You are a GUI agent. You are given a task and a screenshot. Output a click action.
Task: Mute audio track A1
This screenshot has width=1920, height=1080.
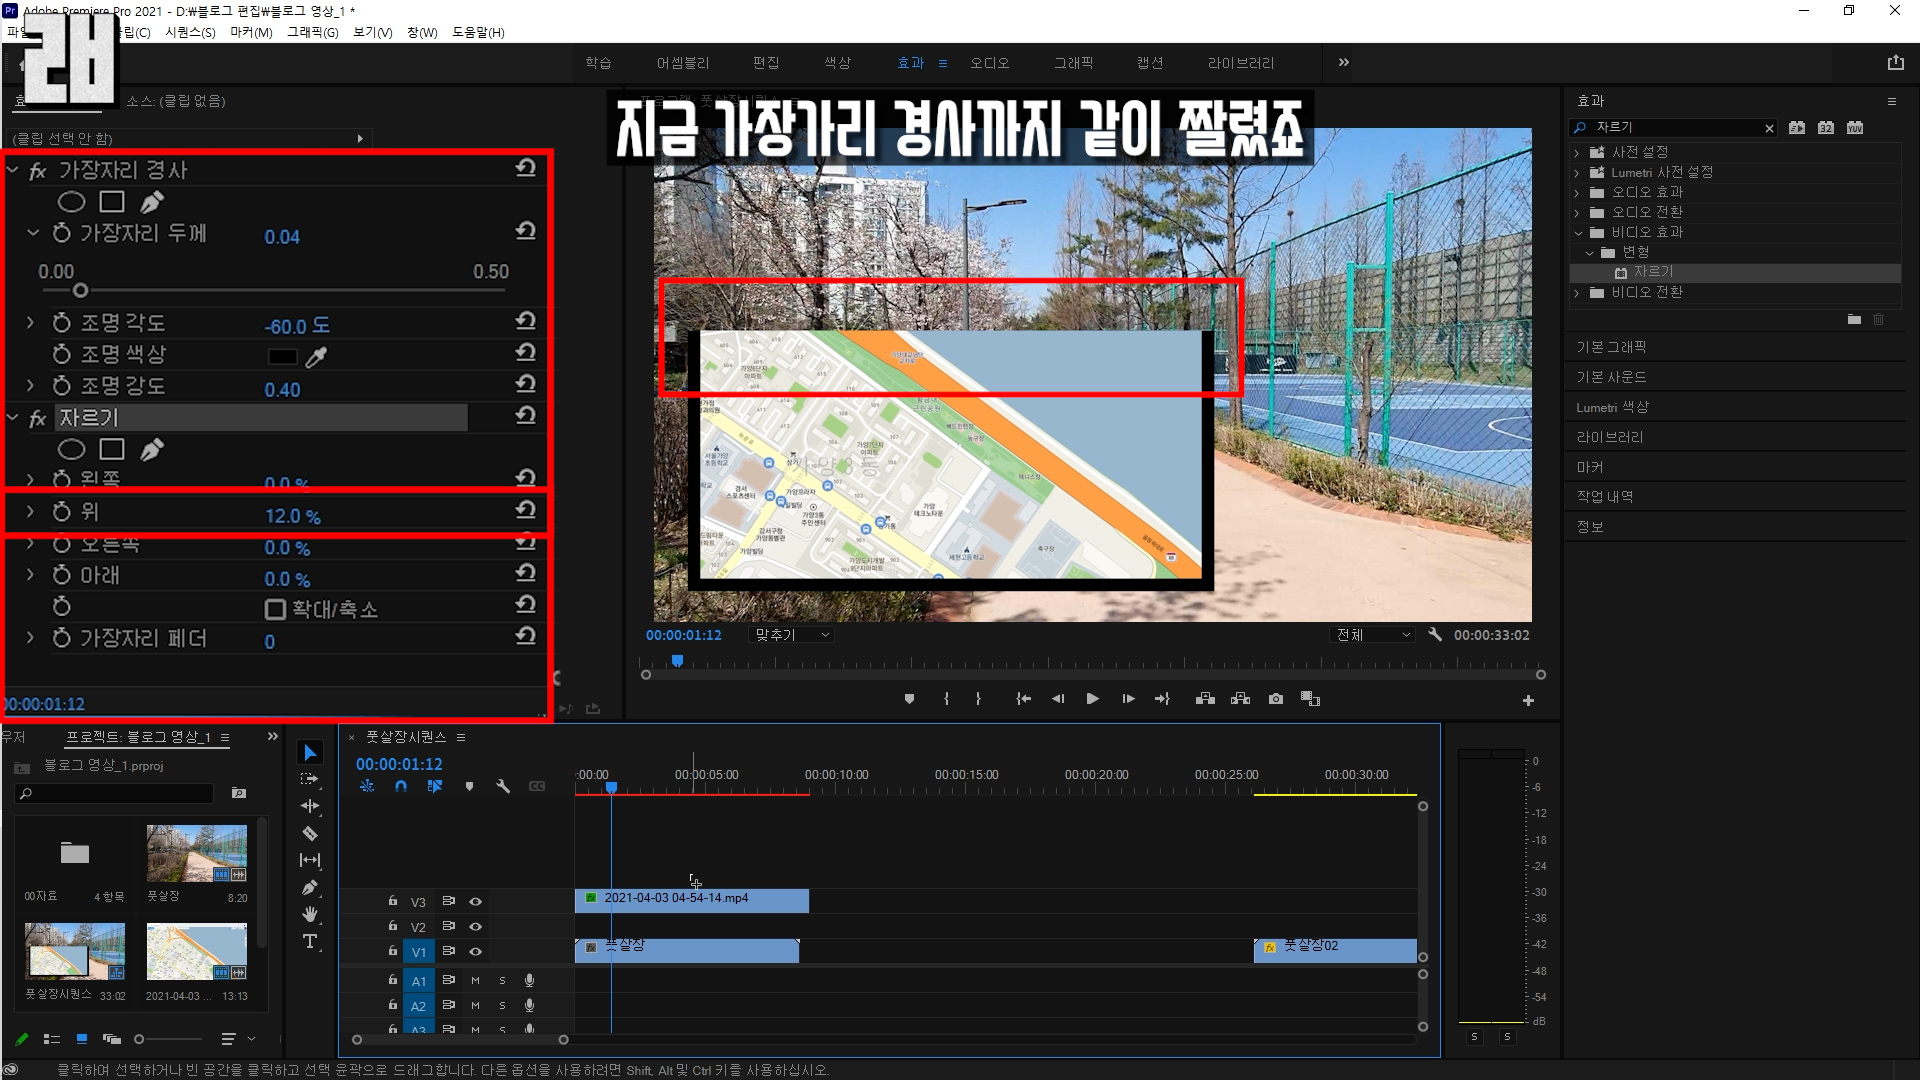coord(476,981)
